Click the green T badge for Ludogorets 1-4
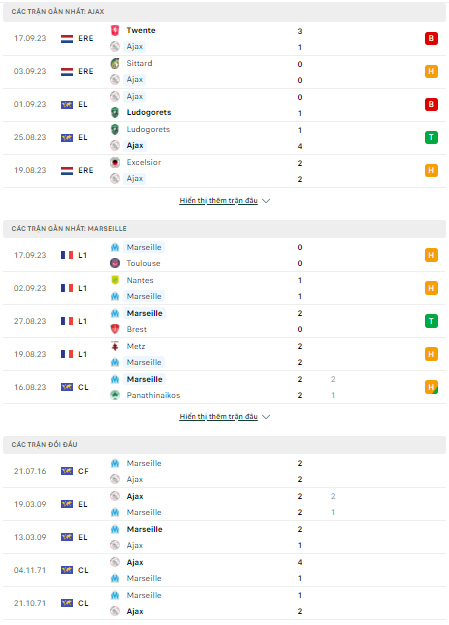The height and width of the screenshot is (625, 449). [x=431, y=138]
